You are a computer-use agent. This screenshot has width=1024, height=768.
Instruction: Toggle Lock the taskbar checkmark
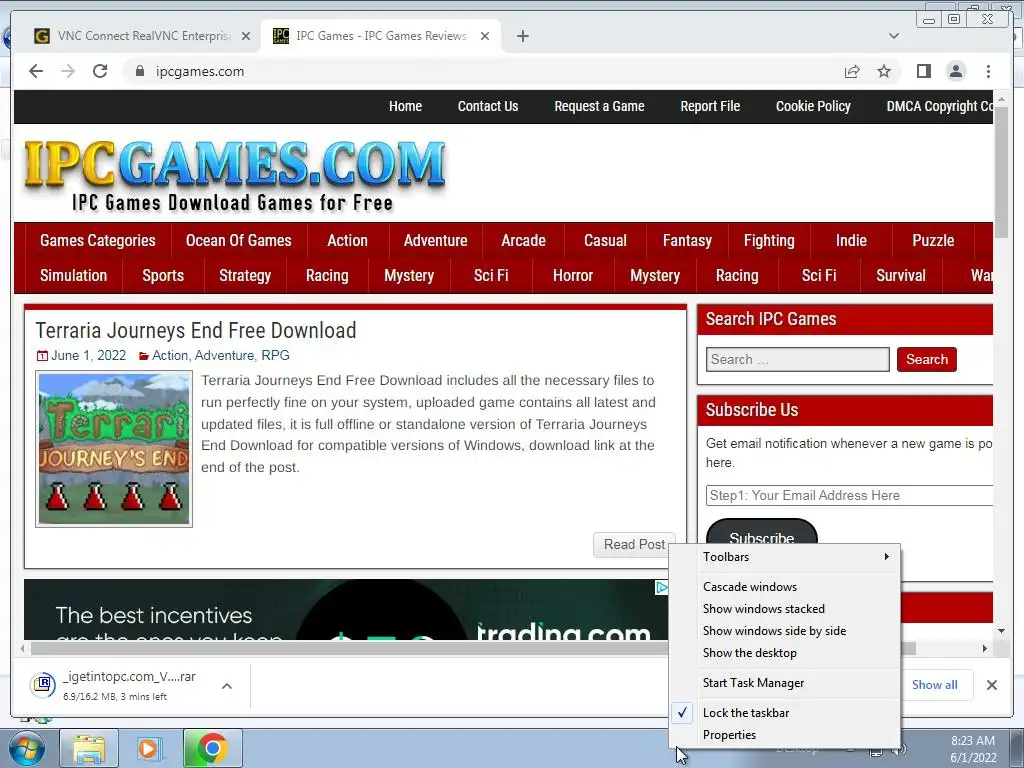click(x=786, y=712)
